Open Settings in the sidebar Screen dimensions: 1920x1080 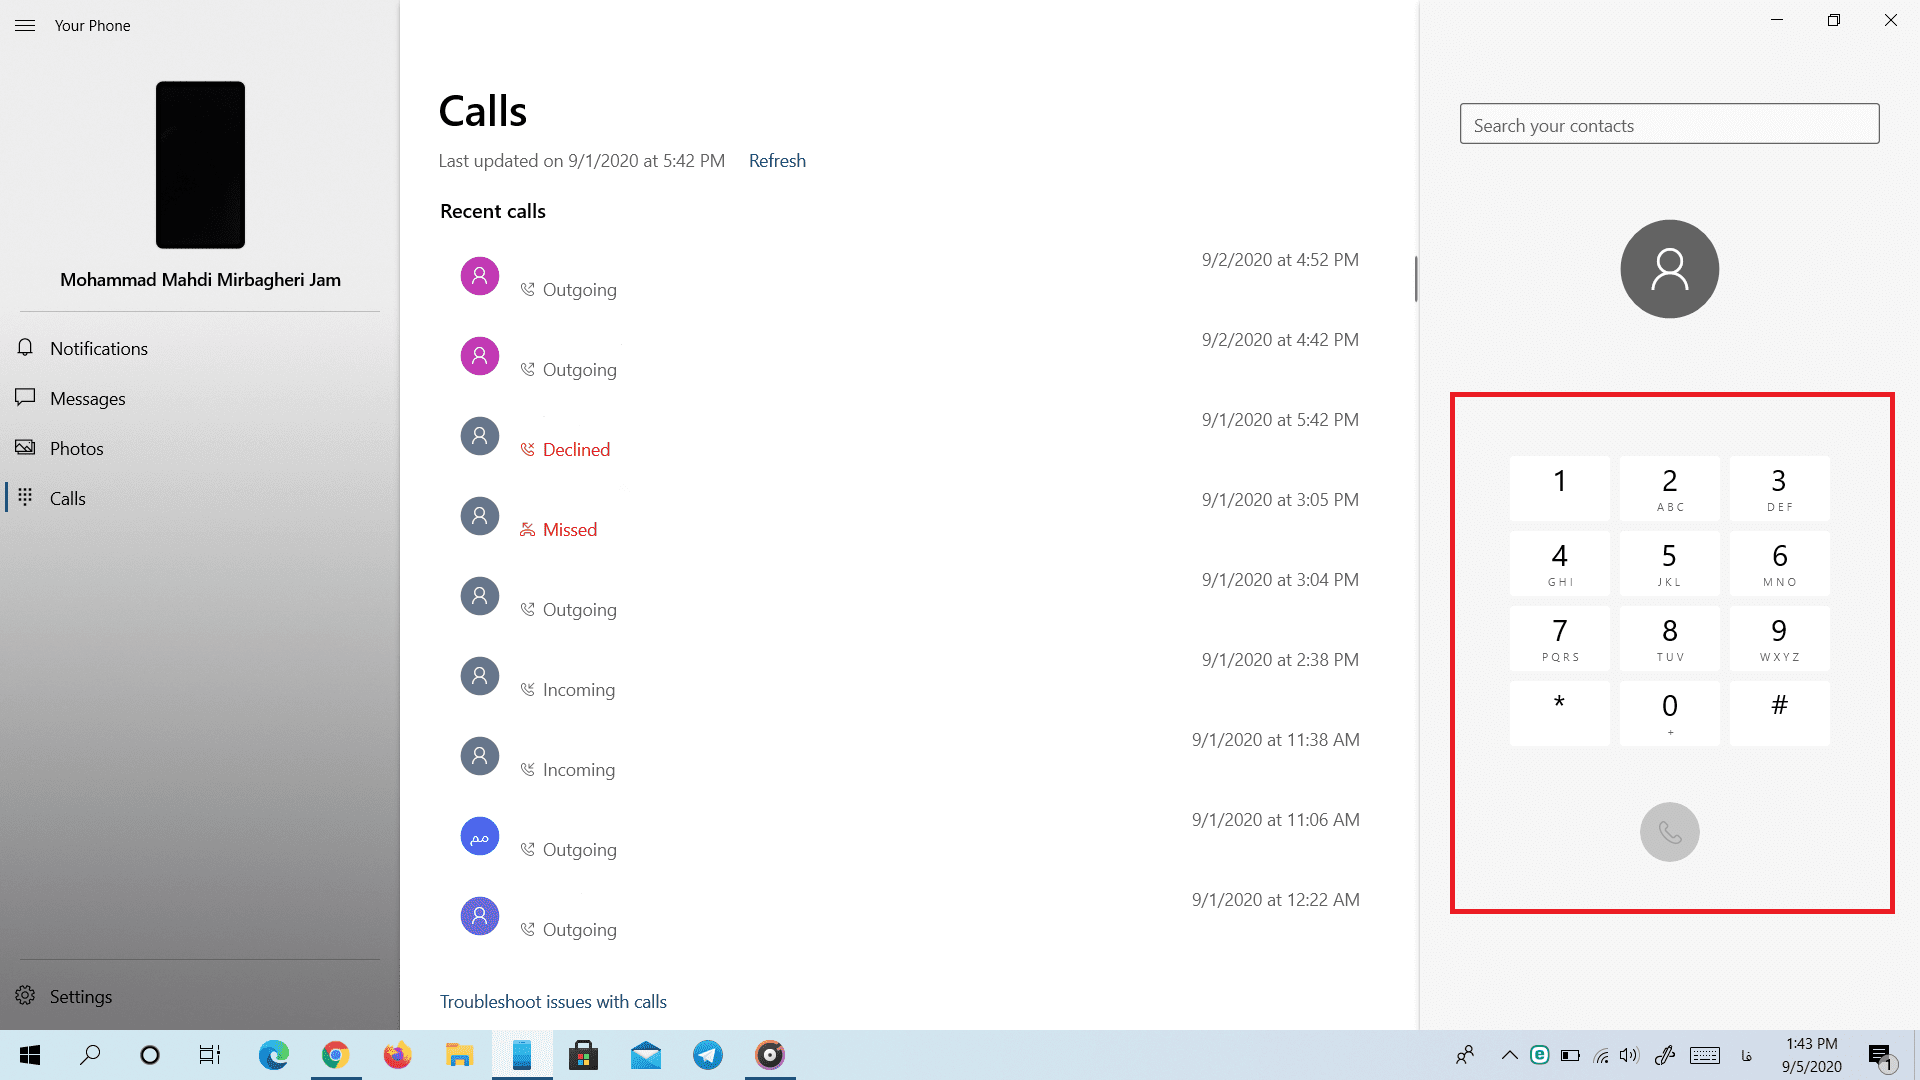pos(199,996)
